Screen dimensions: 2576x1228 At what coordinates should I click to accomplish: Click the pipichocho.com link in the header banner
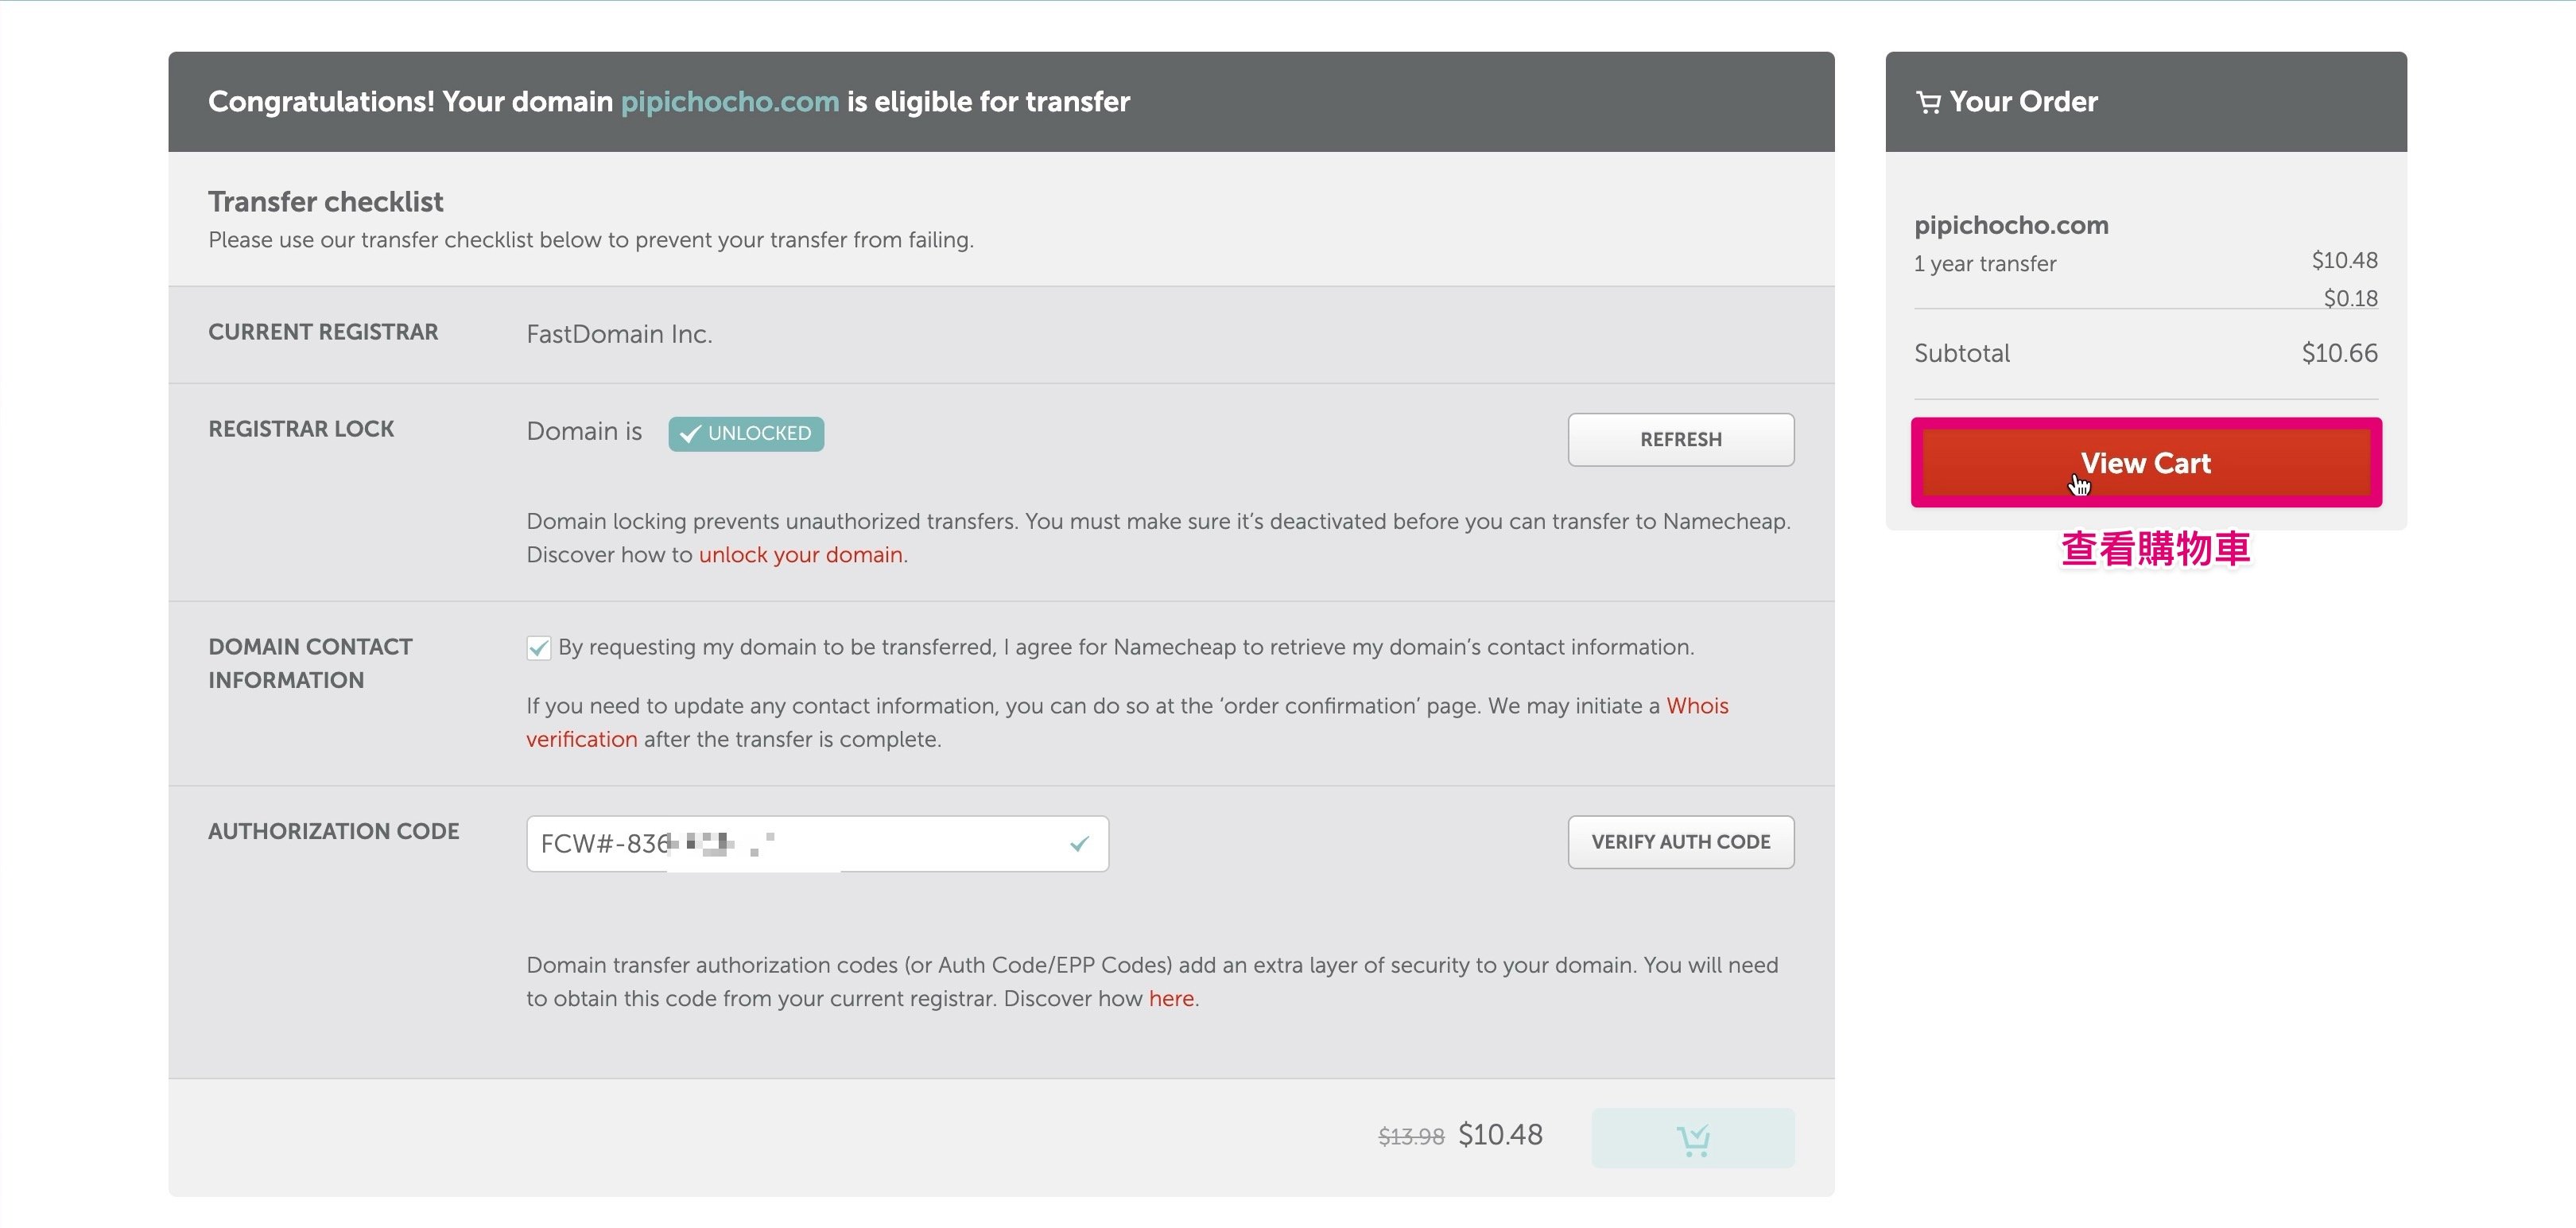(729, 102)
